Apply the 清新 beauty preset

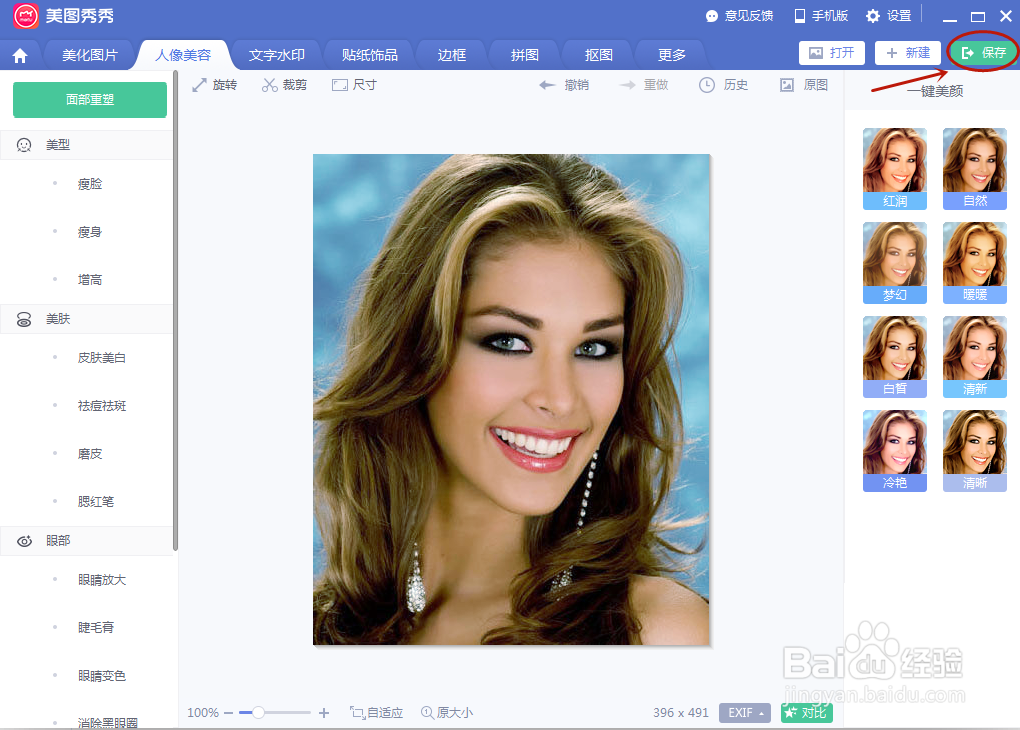[x=974, y=357]
